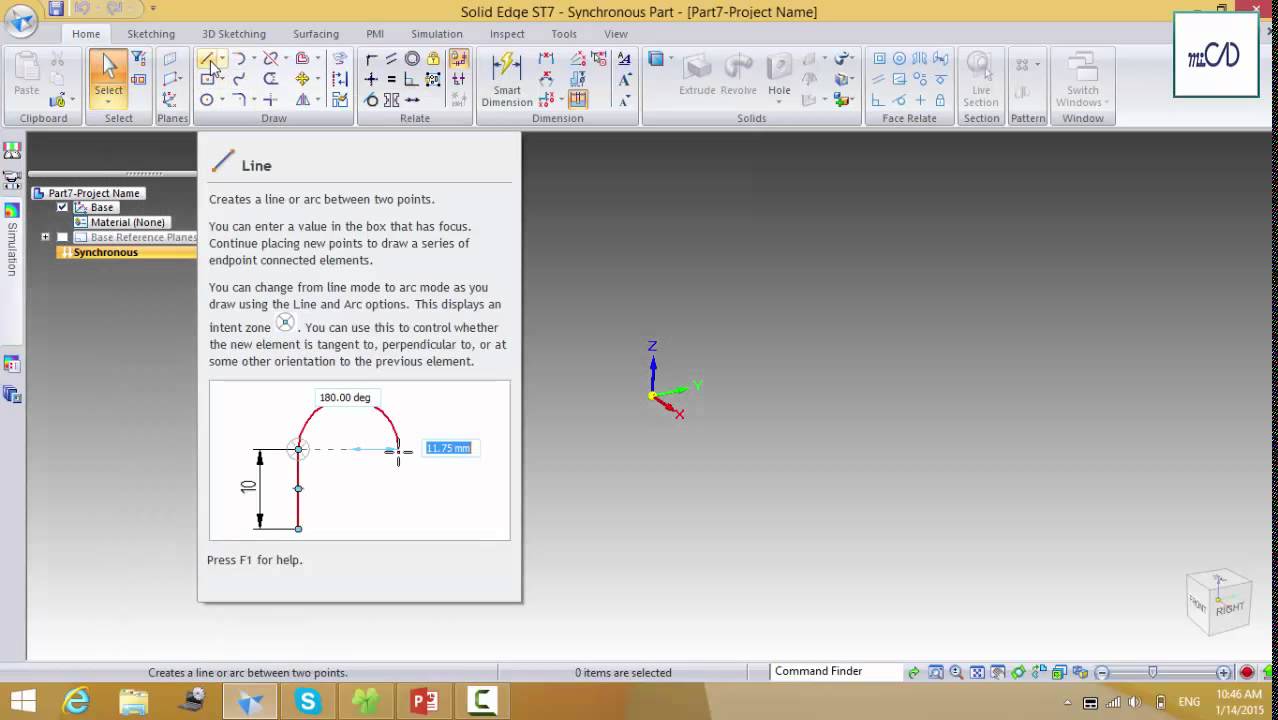This screenshot has width=1278, height=720.
Task: Toggle the Base checkbox in PathFinder
Action: click(62, 207)
